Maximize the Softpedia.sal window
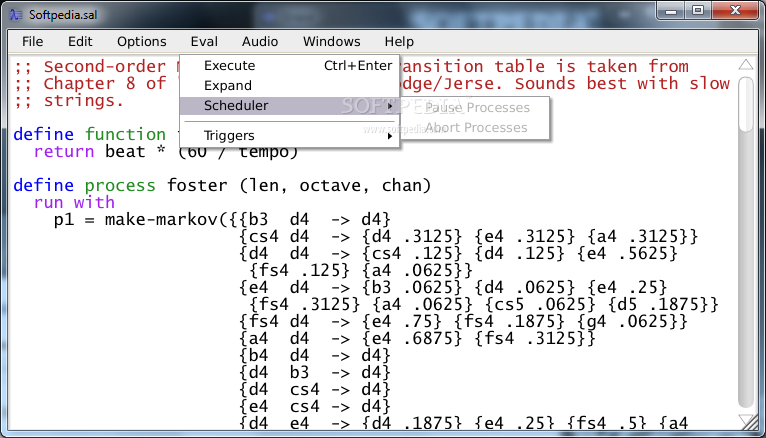This screenshot has width=766, height=438. click(x=698, y=11)
